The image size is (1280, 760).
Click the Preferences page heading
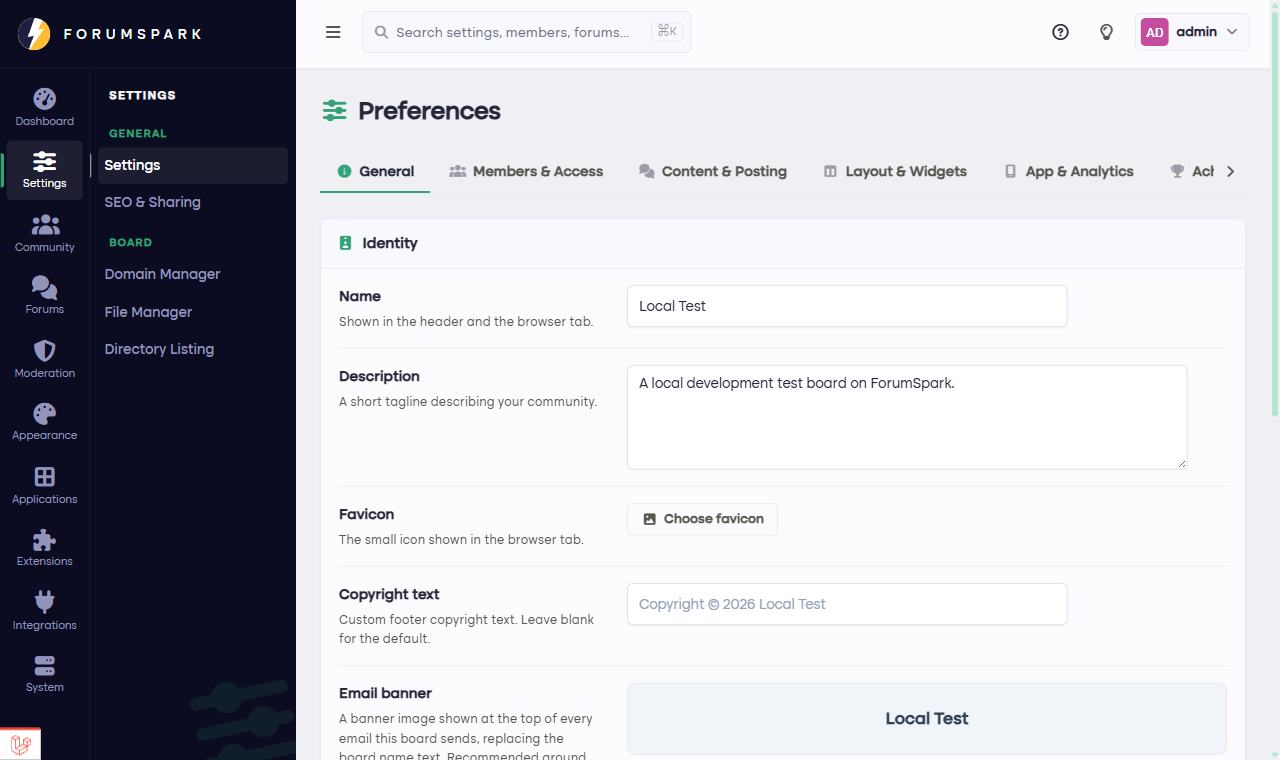click(429, 111)
